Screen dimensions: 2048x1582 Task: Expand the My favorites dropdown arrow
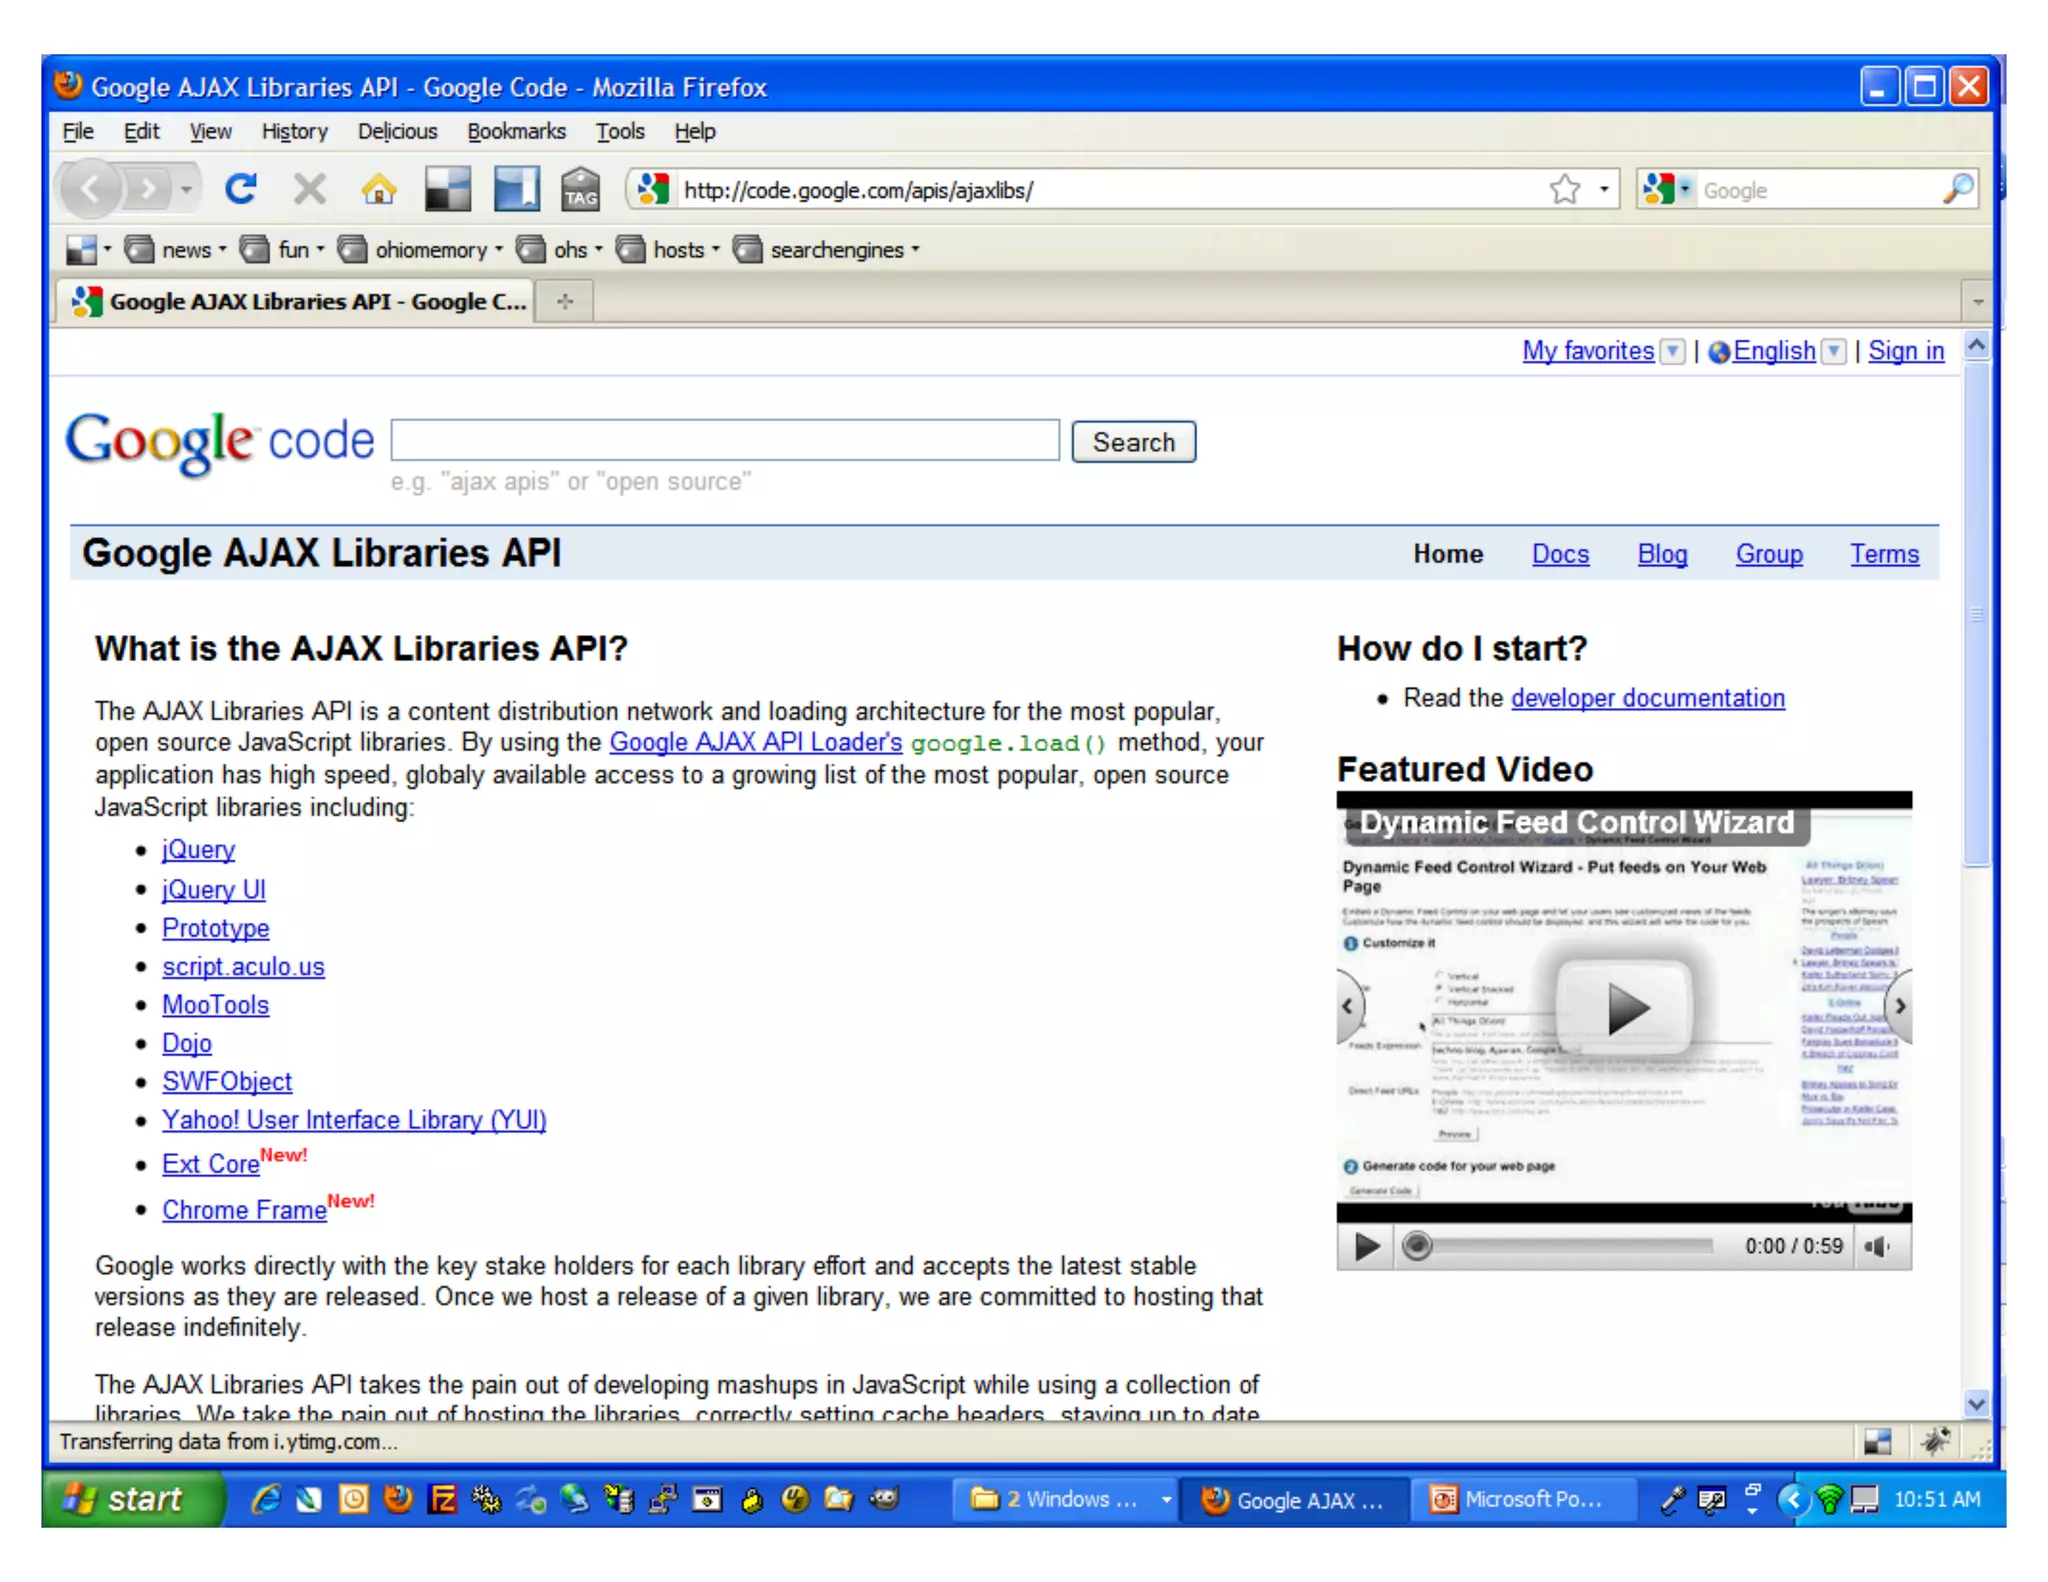click(x=1671, y=351)
